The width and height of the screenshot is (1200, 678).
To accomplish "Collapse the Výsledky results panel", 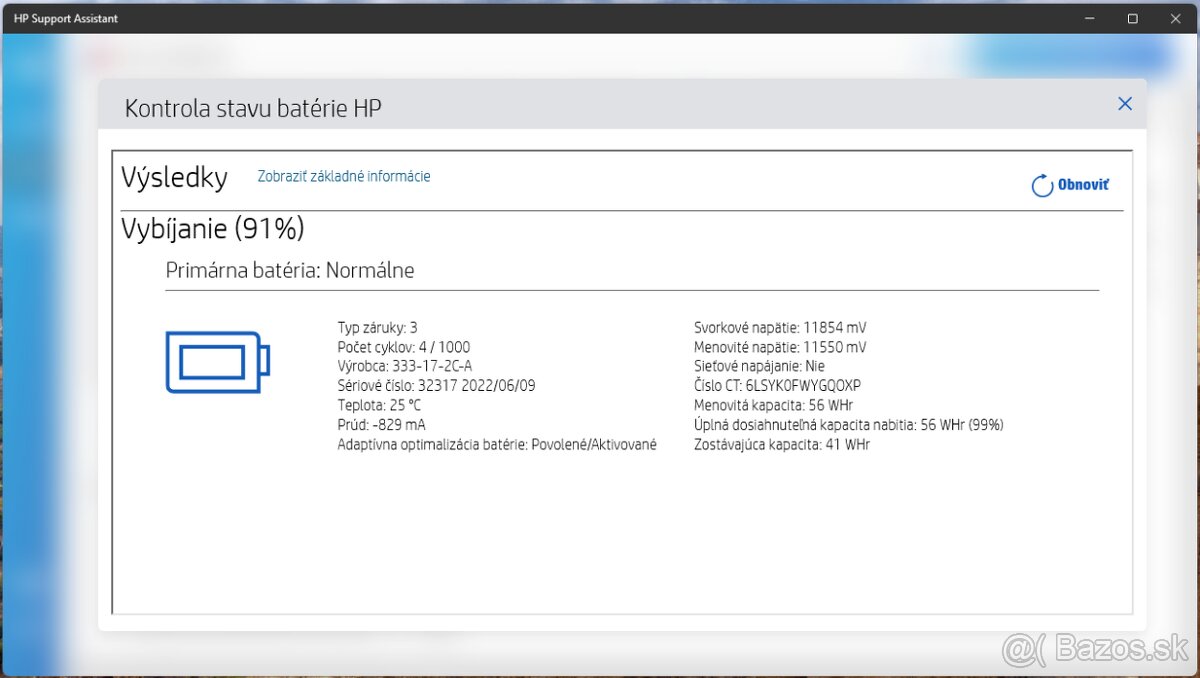I will [x=174, y=177].
